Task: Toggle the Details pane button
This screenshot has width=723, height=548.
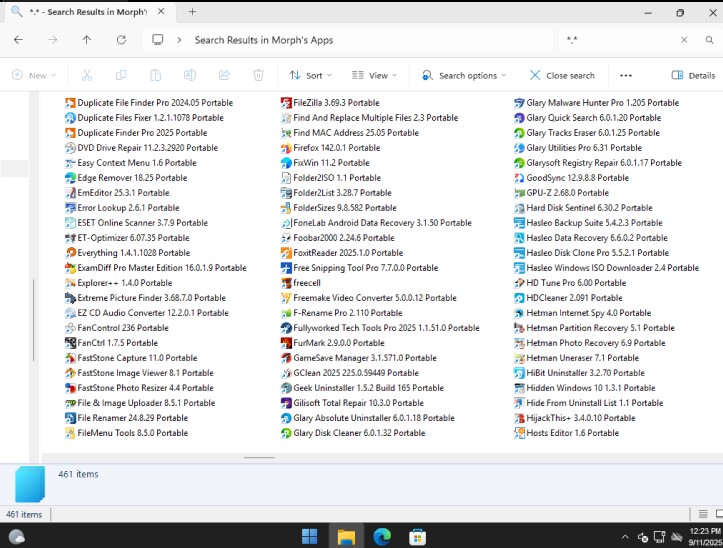Action: [693, 75]
